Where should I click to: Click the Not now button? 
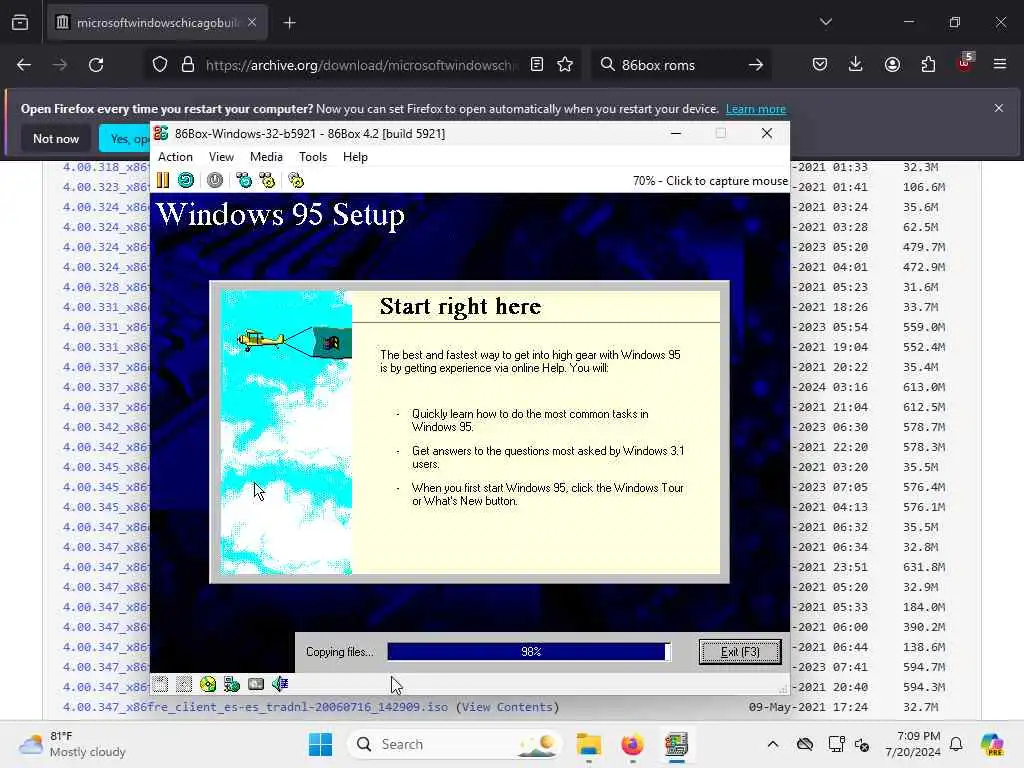[56, 138]
